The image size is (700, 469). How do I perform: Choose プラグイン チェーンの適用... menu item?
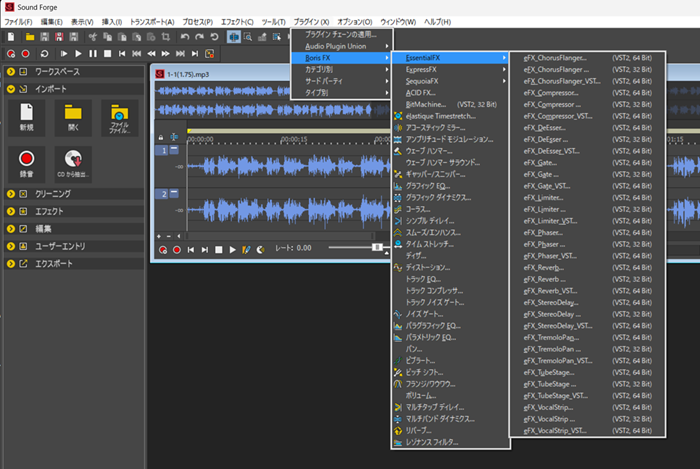pyautogui.click(x=342, y=34)
